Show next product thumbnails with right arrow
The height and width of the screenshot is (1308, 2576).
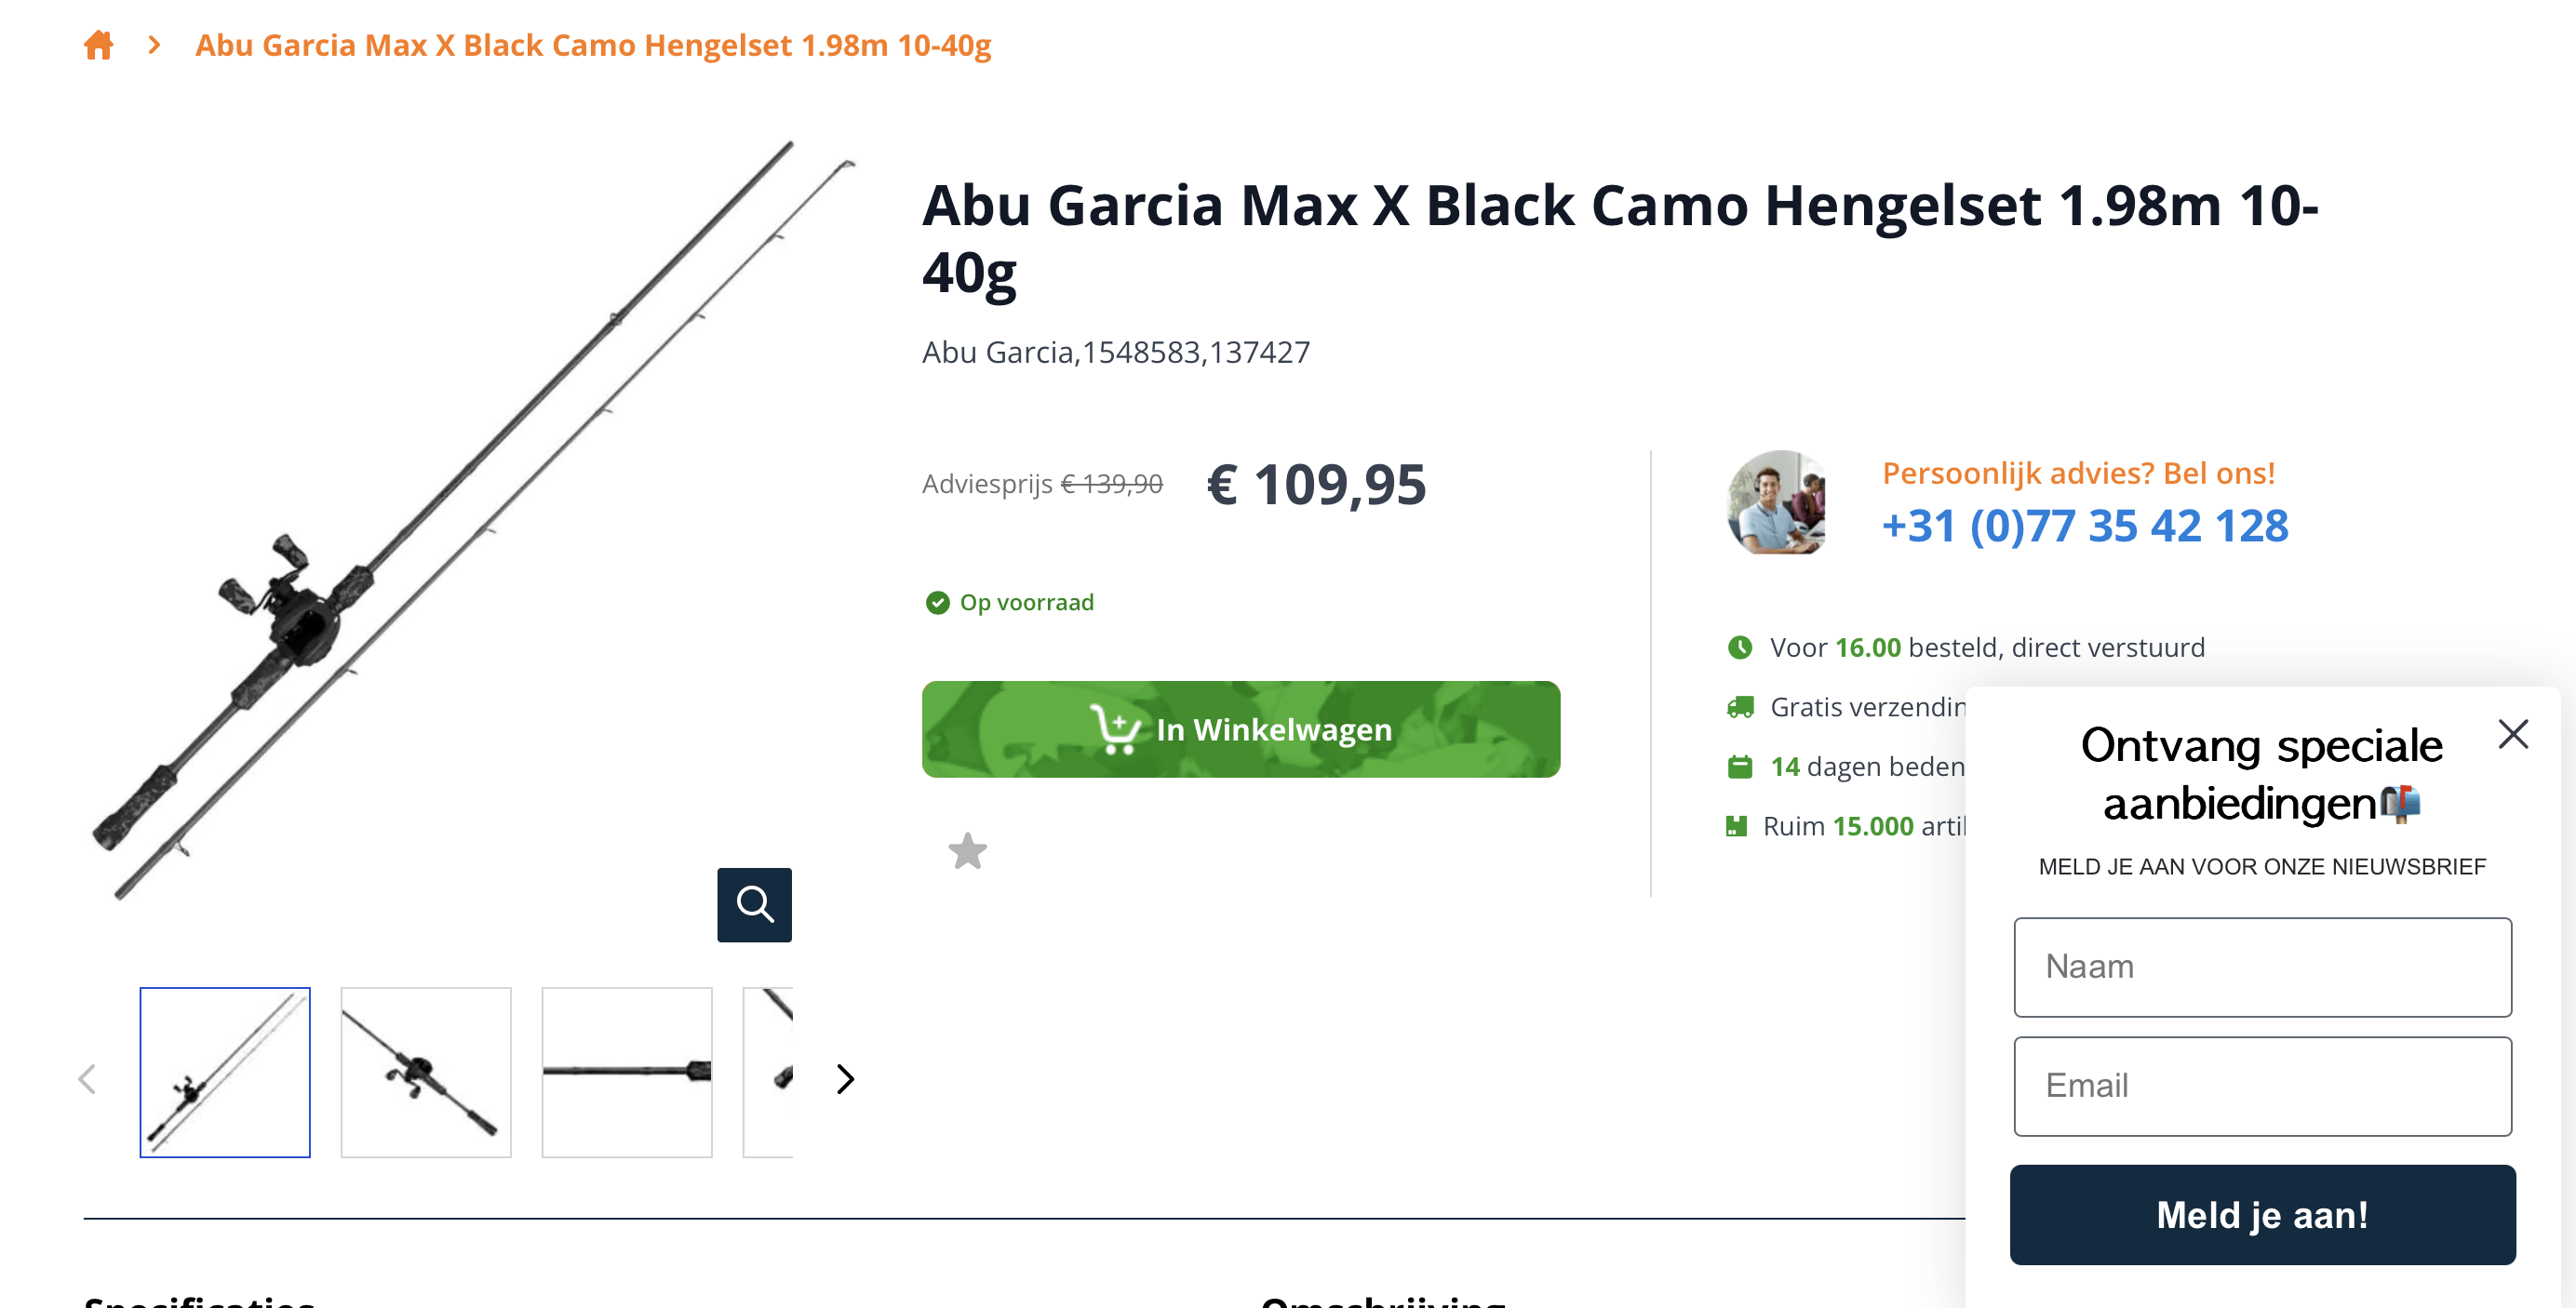(x=845, y=1078)
